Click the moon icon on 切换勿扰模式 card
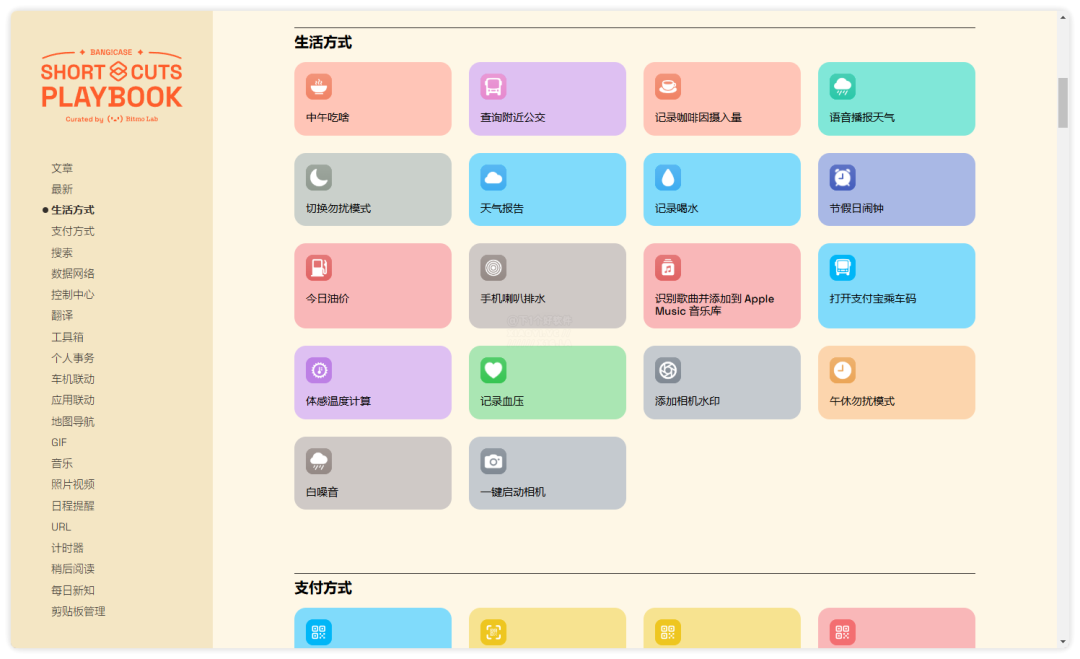This screenshot has height=659, width=1080. coord(319,178)
